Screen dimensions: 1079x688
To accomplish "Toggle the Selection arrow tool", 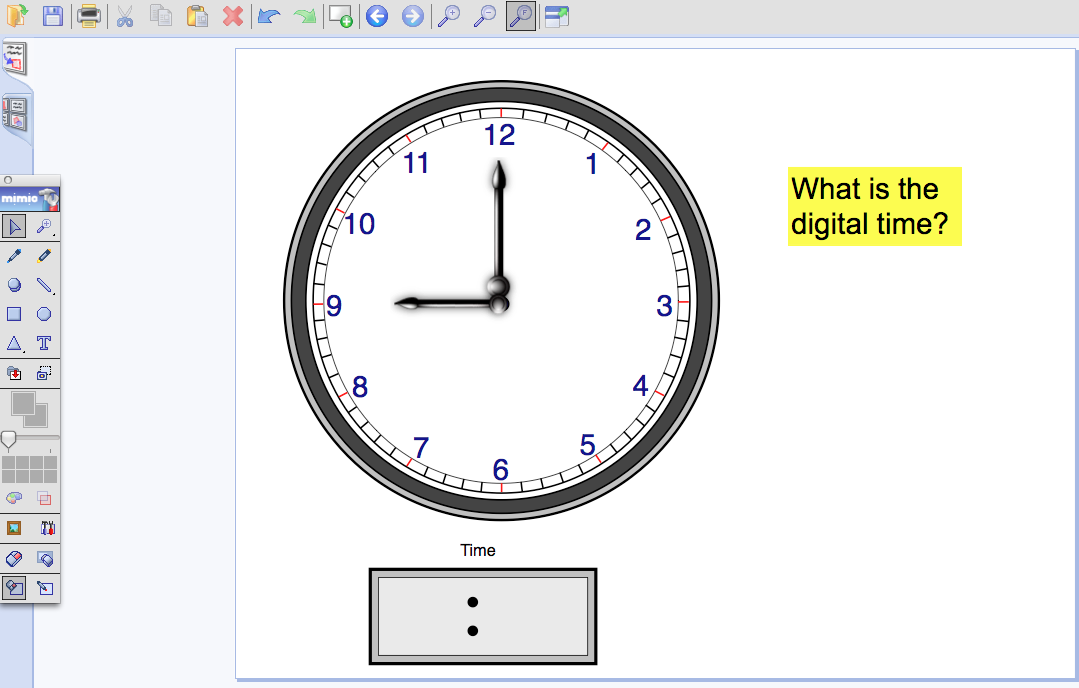I will click(x=14, y=226).
